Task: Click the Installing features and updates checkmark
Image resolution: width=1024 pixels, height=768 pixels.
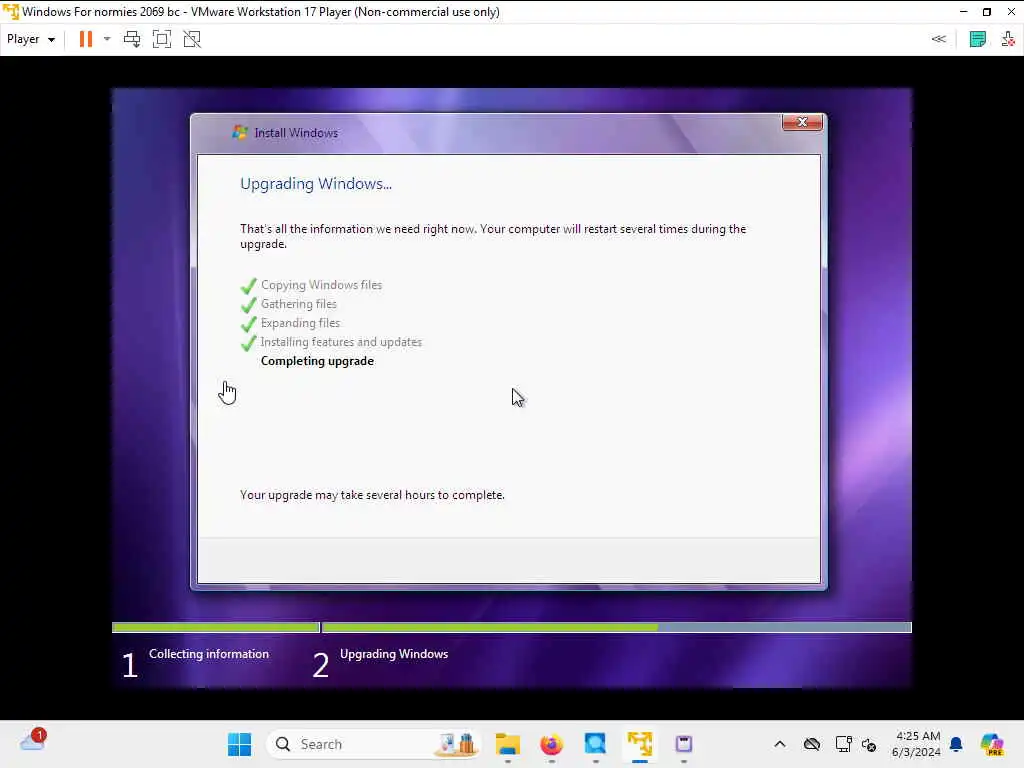Action: [248, 343]
